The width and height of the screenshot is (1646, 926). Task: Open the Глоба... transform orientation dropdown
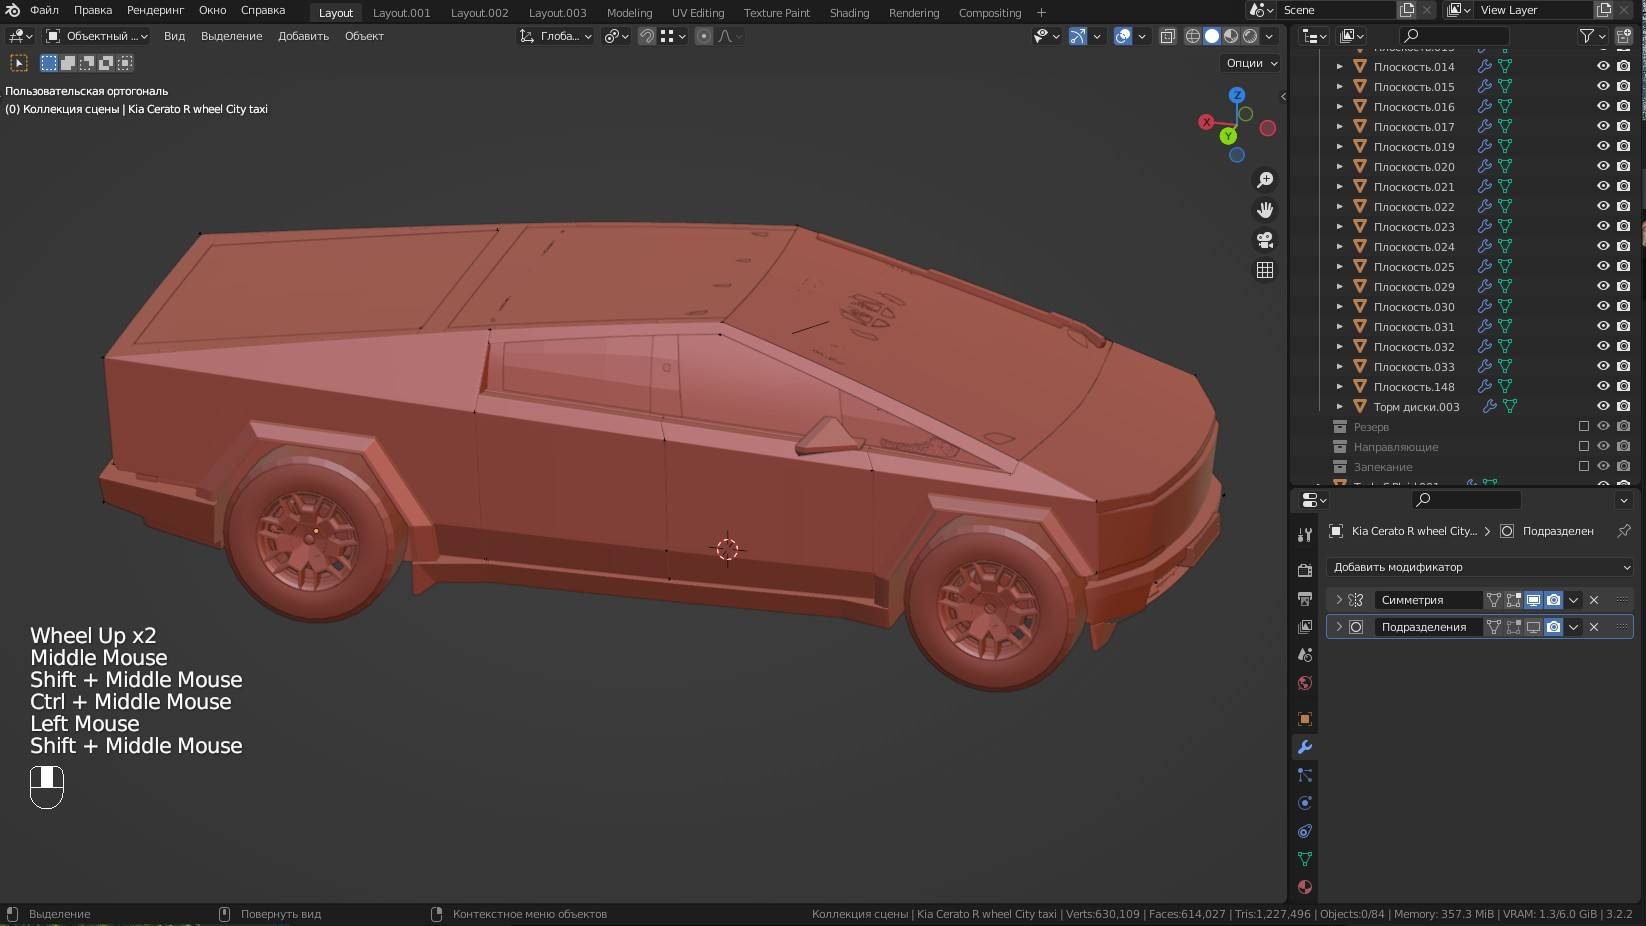click(x=555, y=36)
